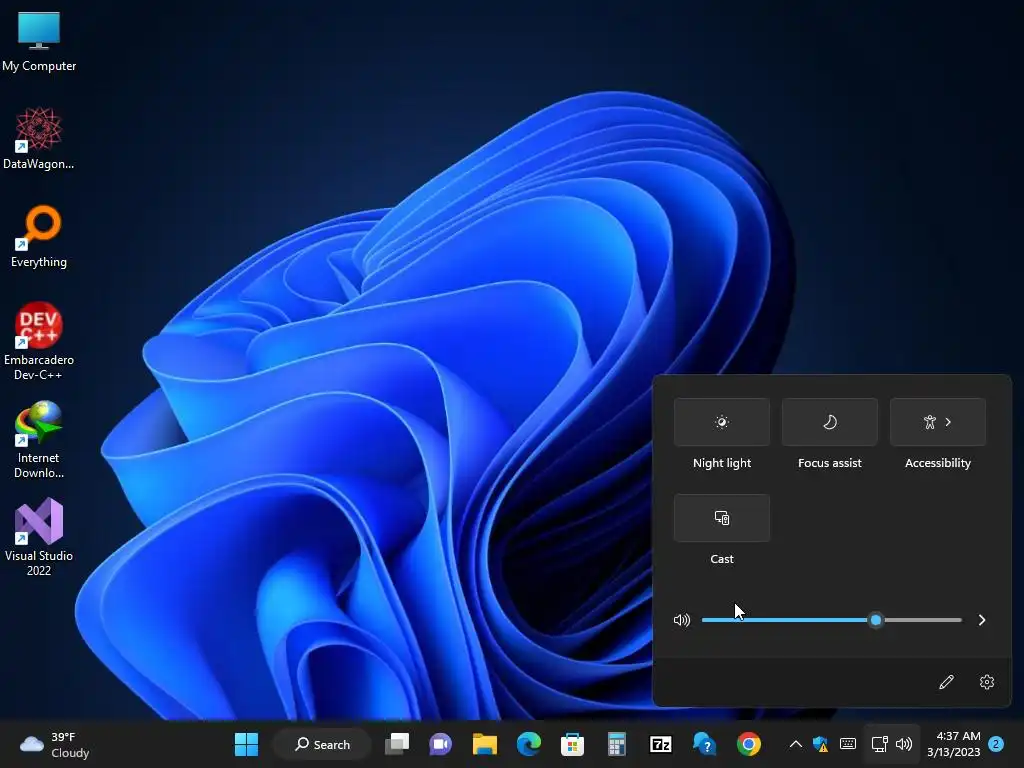Screen dimensions: 1024x768
Task: Open sound output options chevron
Action: 982,620
